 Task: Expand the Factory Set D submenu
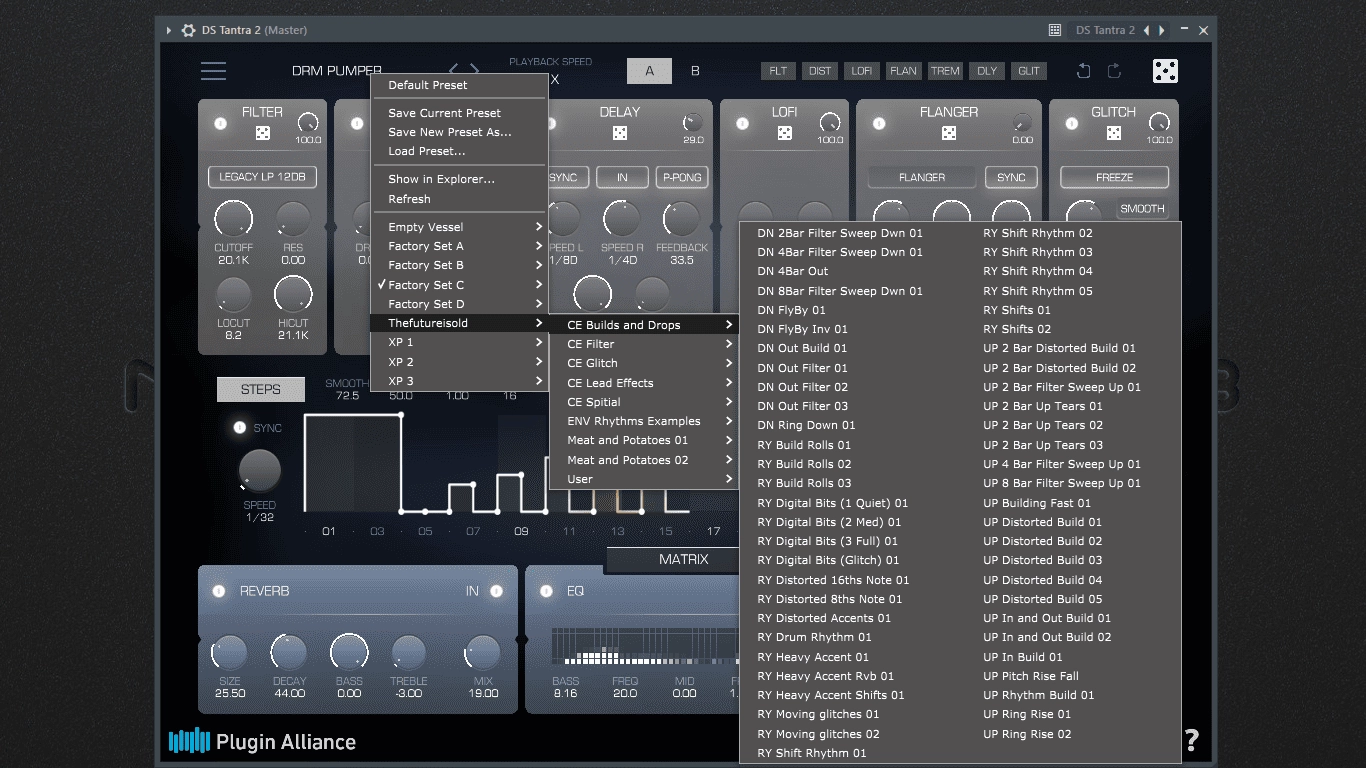459,304
